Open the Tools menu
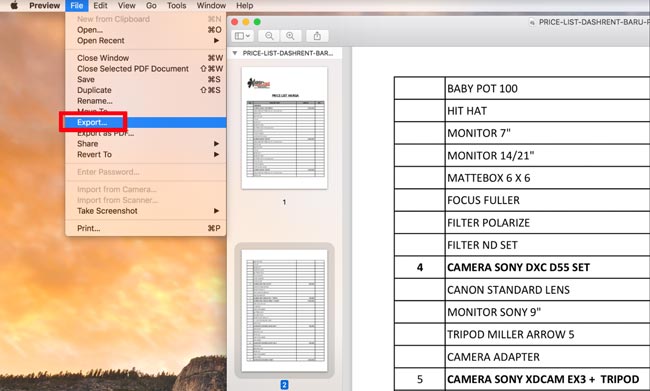 [x=177, y=5]
